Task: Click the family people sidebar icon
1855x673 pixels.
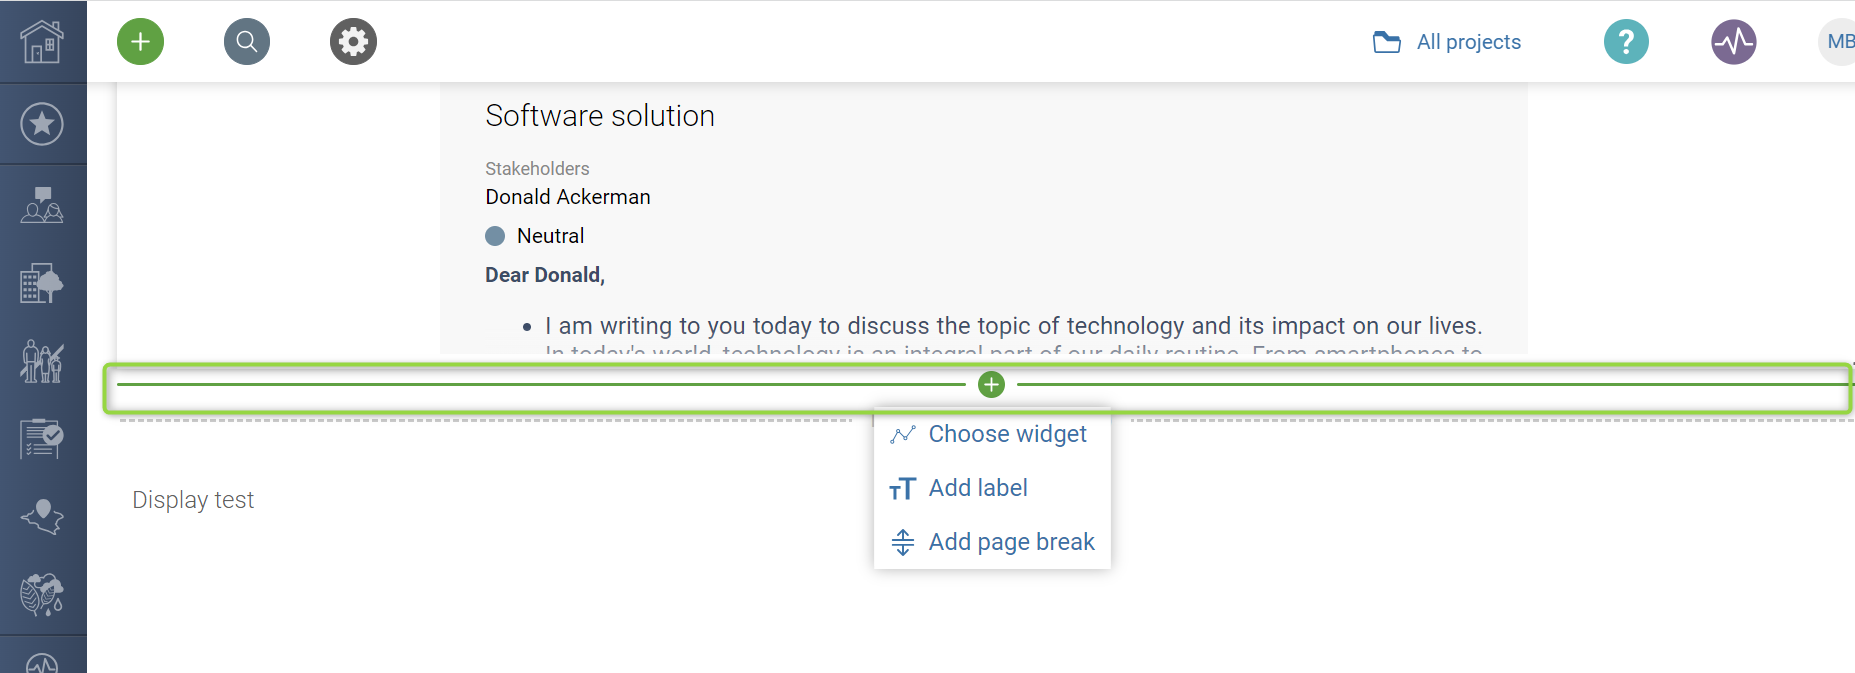Action: [42, 361]
